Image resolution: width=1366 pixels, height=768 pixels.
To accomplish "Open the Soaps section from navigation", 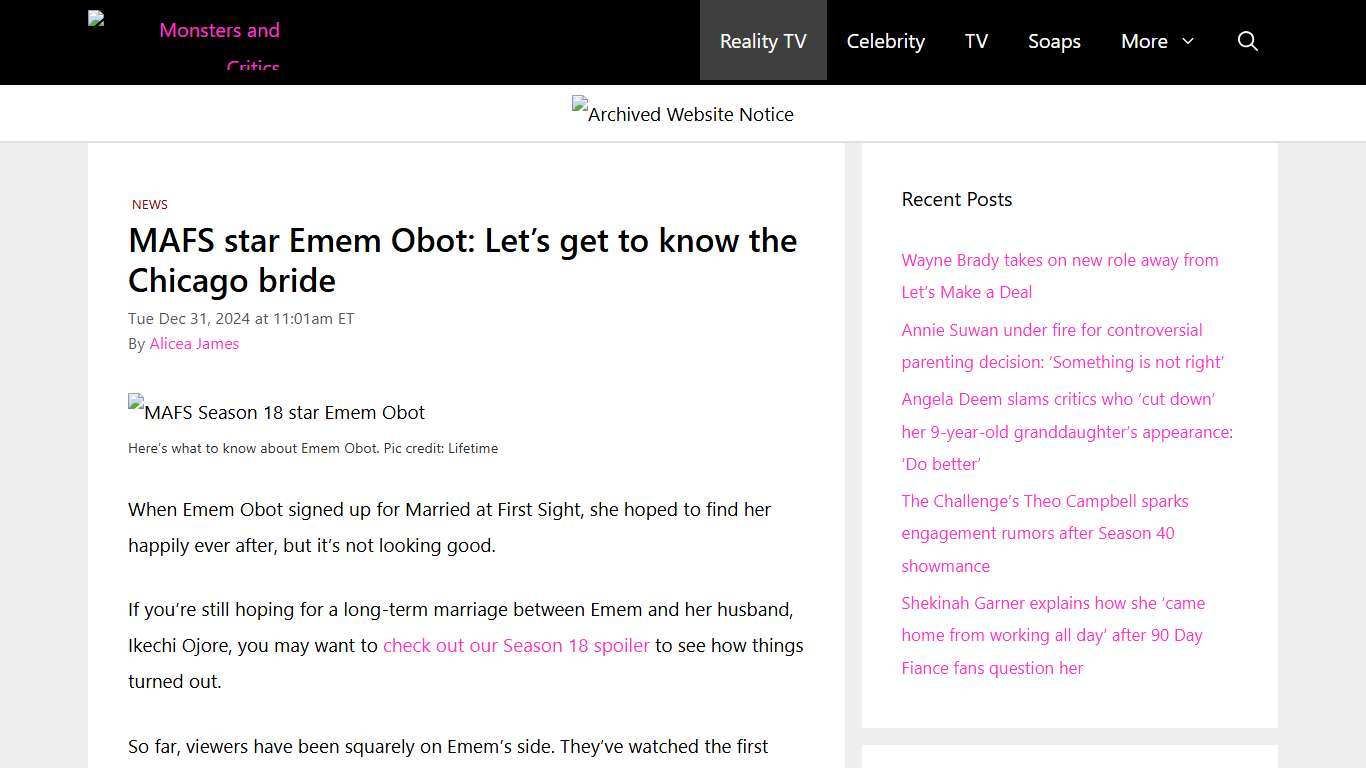I will pyautogui.click(x=1054, y=41).
